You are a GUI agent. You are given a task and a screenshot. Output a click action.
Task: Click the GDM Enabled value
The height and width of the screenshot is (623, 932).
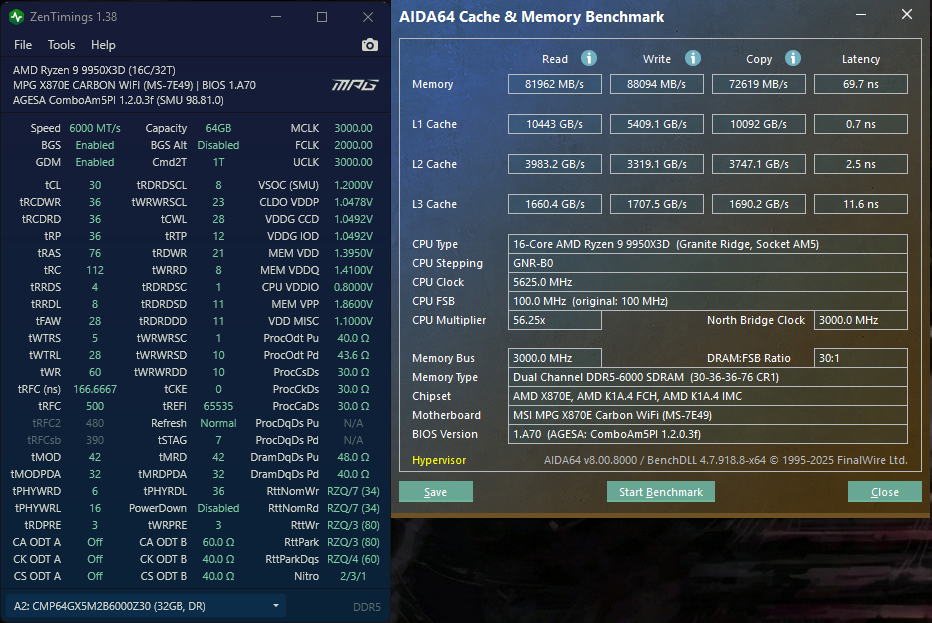click(95, 162)
